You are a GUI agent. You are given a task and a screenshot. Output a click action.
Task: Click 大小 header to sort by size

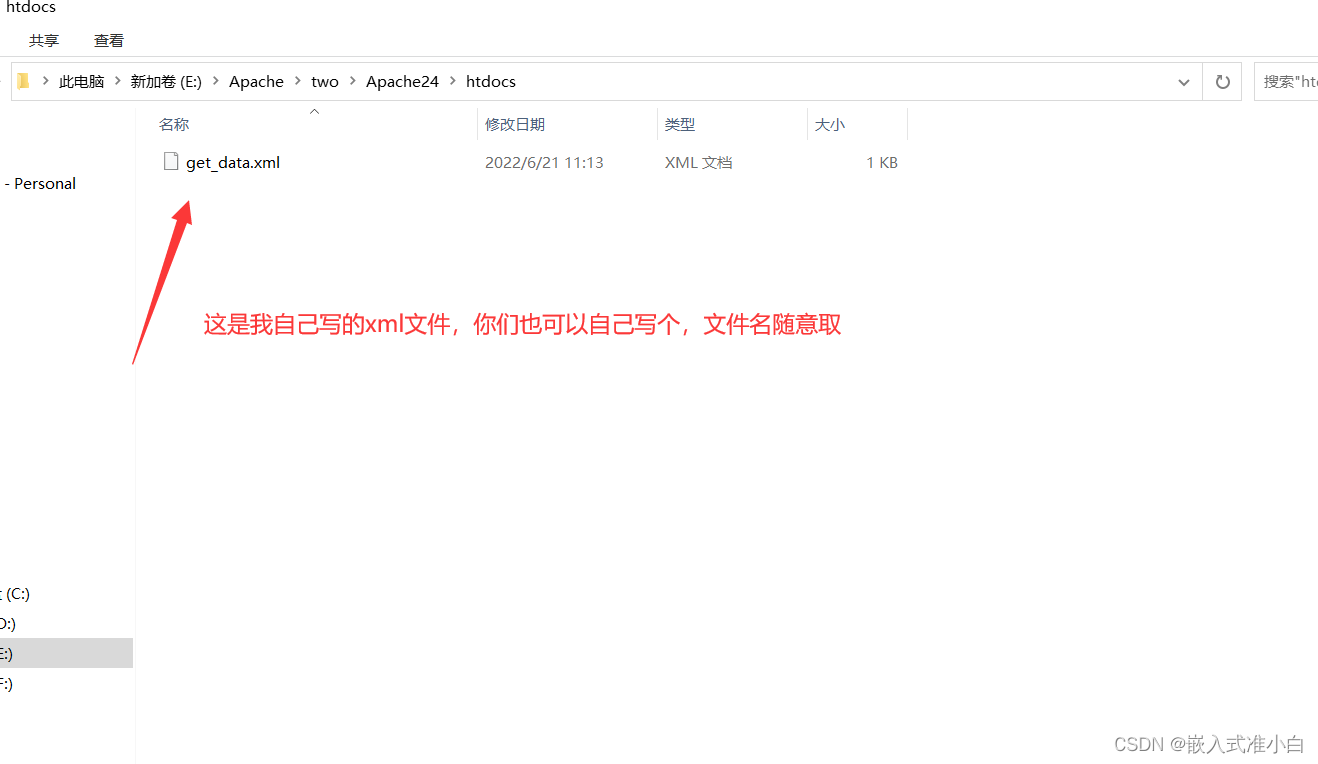pos(830,124)
